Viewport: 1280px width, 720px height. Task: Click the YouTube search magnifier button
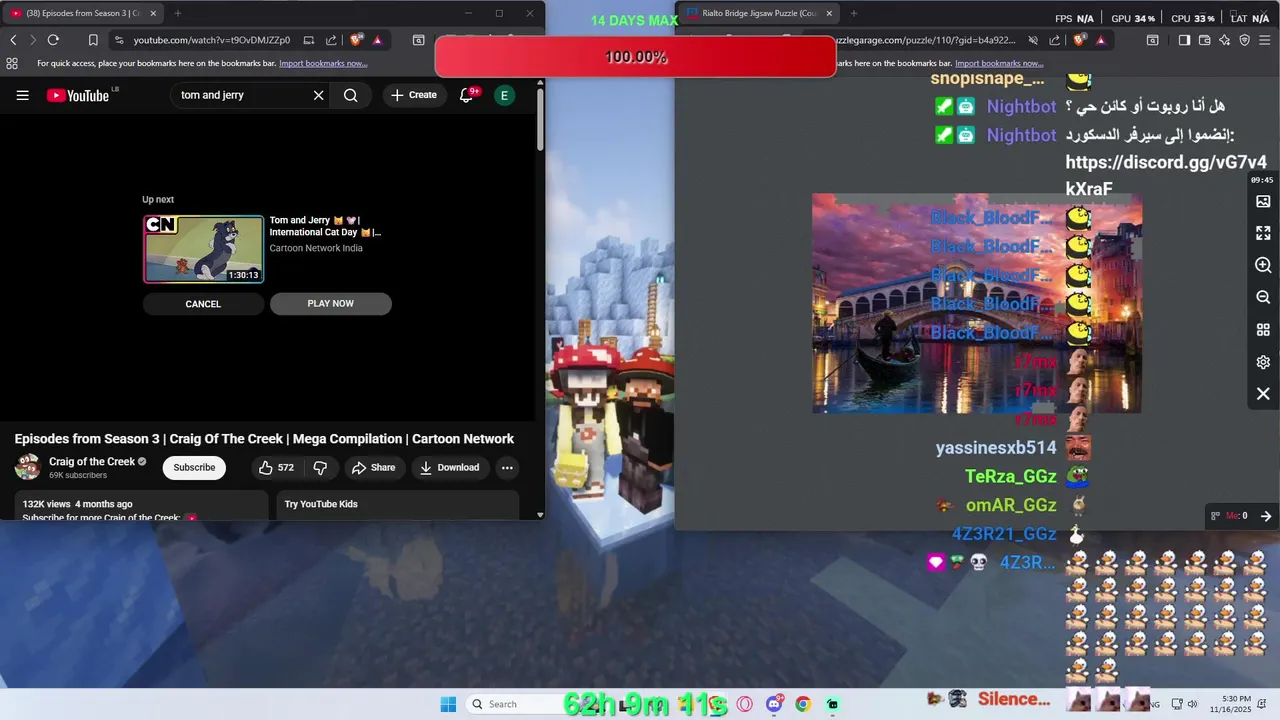pyautogui.click(x=351, y=95)
